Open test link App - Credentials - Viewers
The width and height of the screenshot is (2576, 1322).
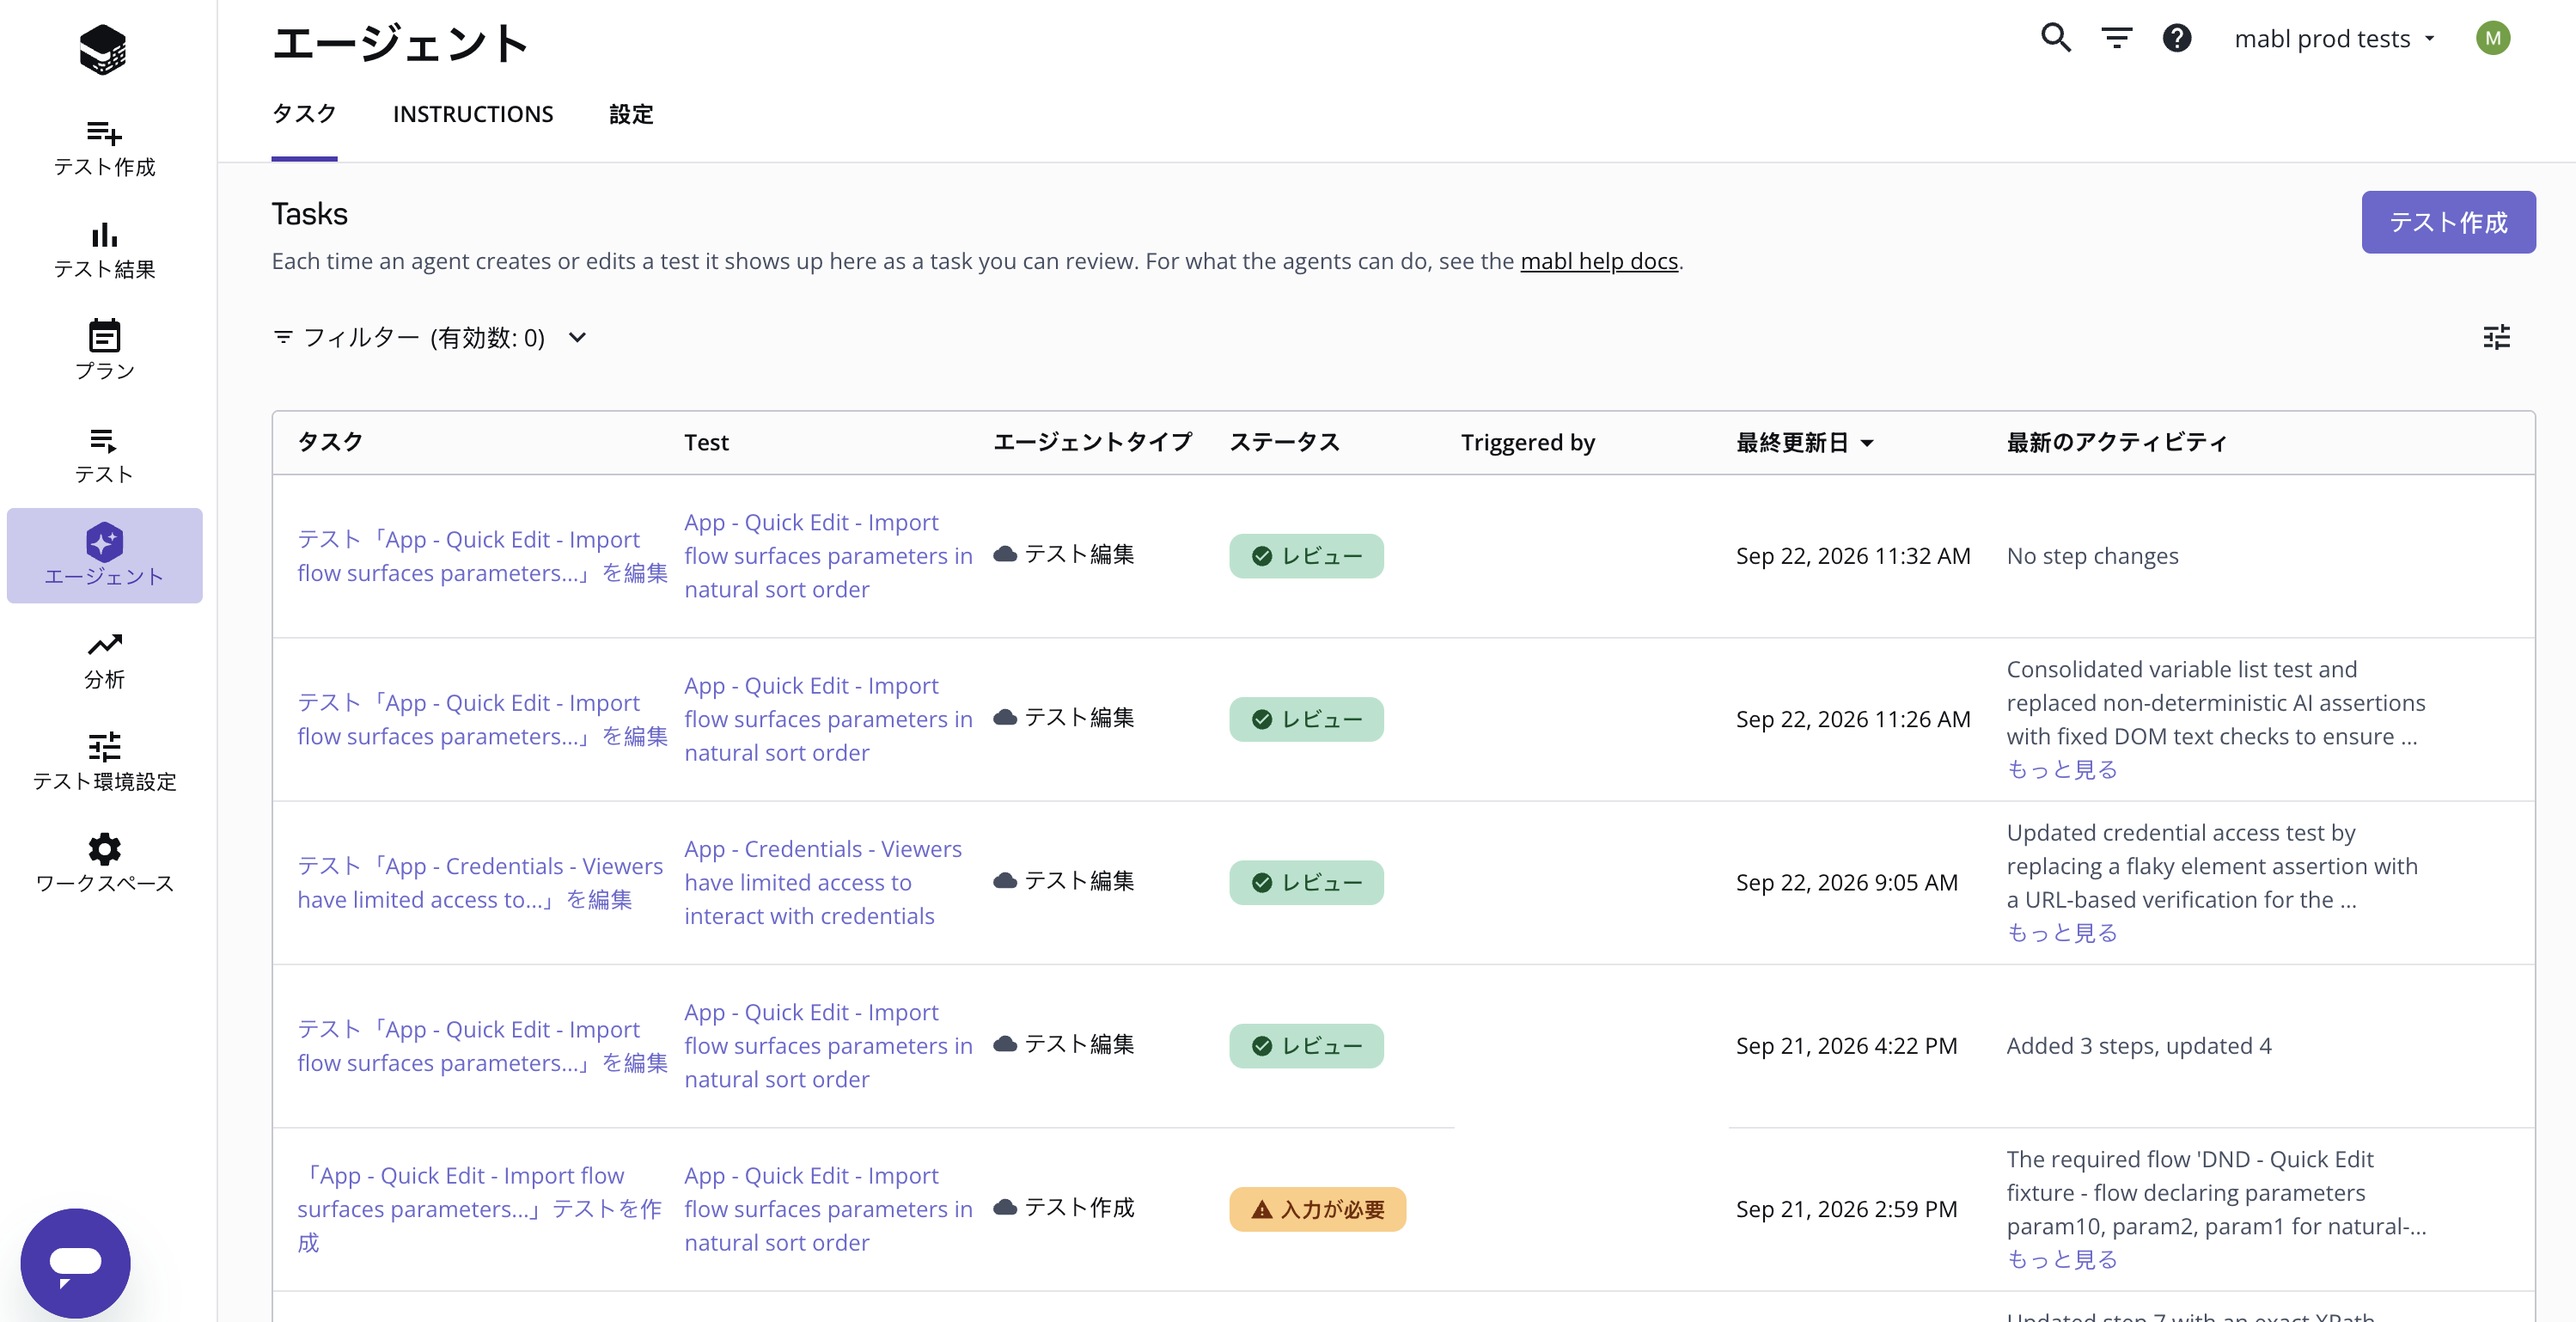click(823, 882)
